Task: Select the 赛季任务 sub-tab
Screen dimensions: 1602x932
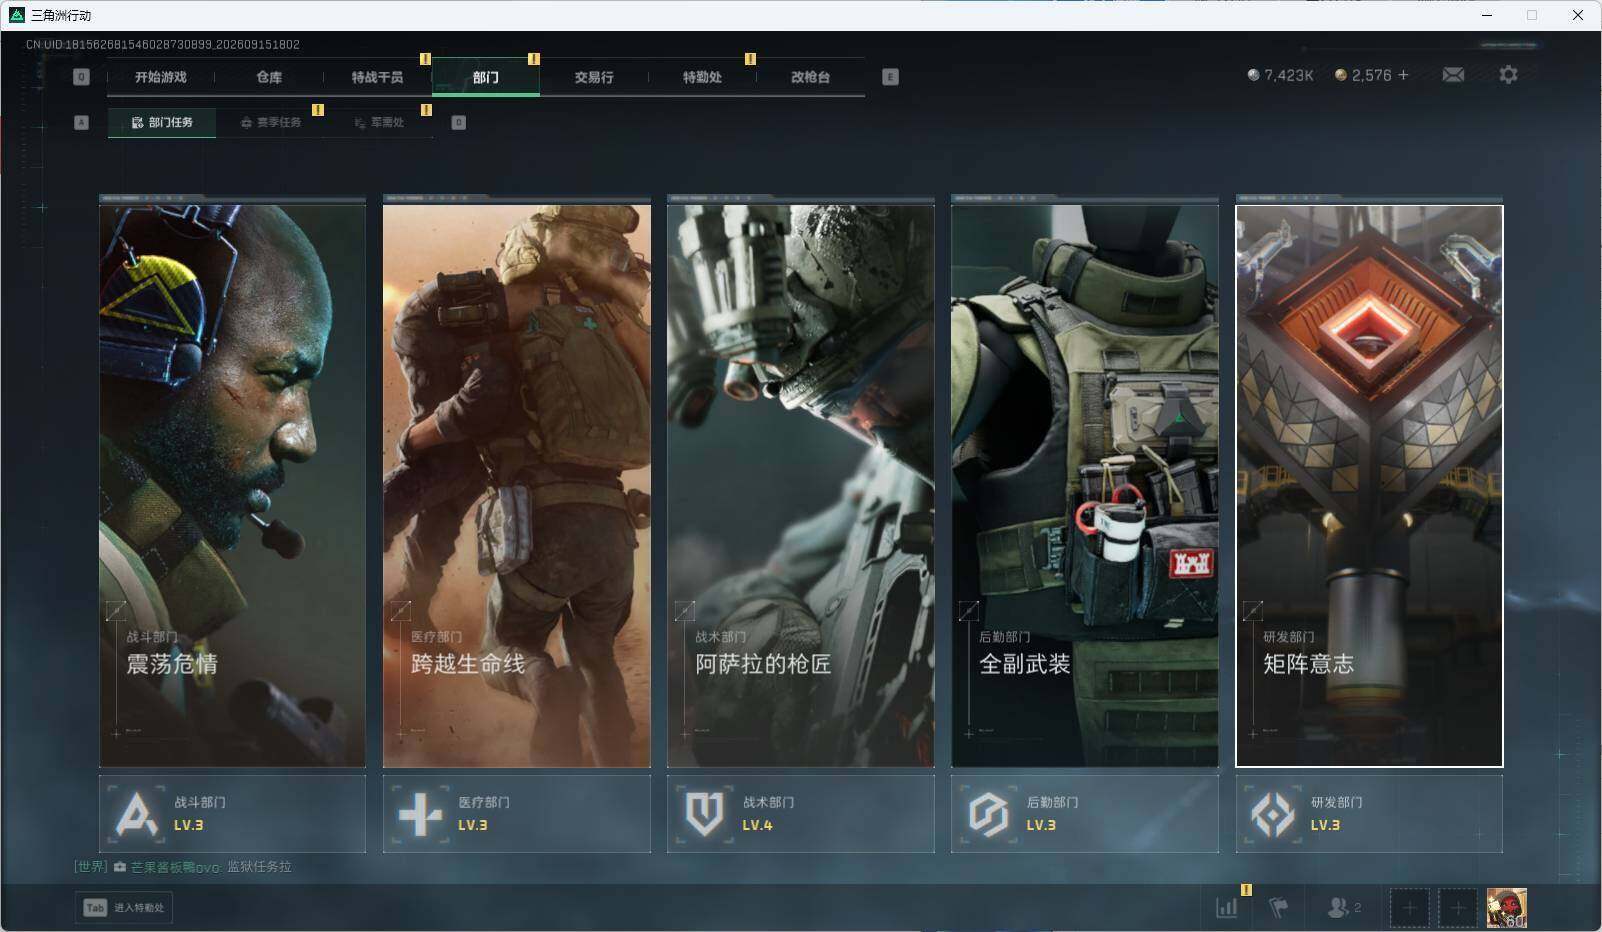Action: 270,123
